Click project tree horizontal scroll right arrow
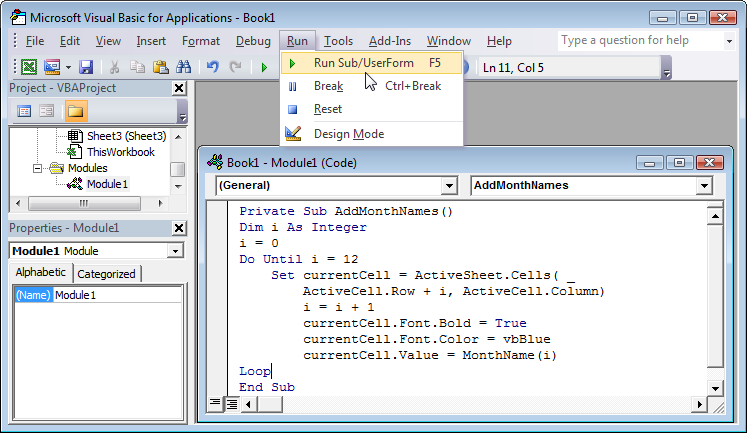 (161, 203)
